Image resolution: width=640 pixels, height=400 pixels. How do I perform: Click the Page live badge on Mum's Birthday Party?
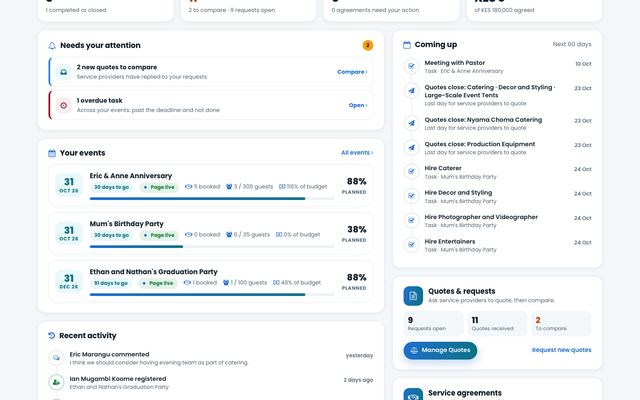pos(159,235)
